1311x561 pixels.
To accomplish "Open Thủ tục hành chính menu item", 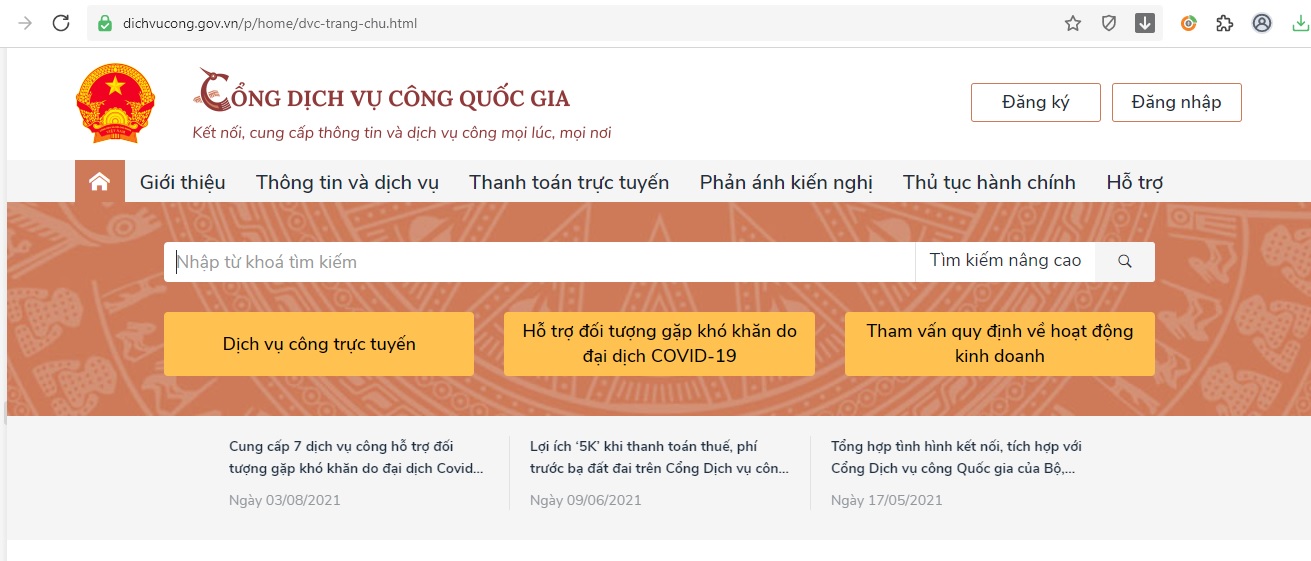I will (x=989, y=182).
